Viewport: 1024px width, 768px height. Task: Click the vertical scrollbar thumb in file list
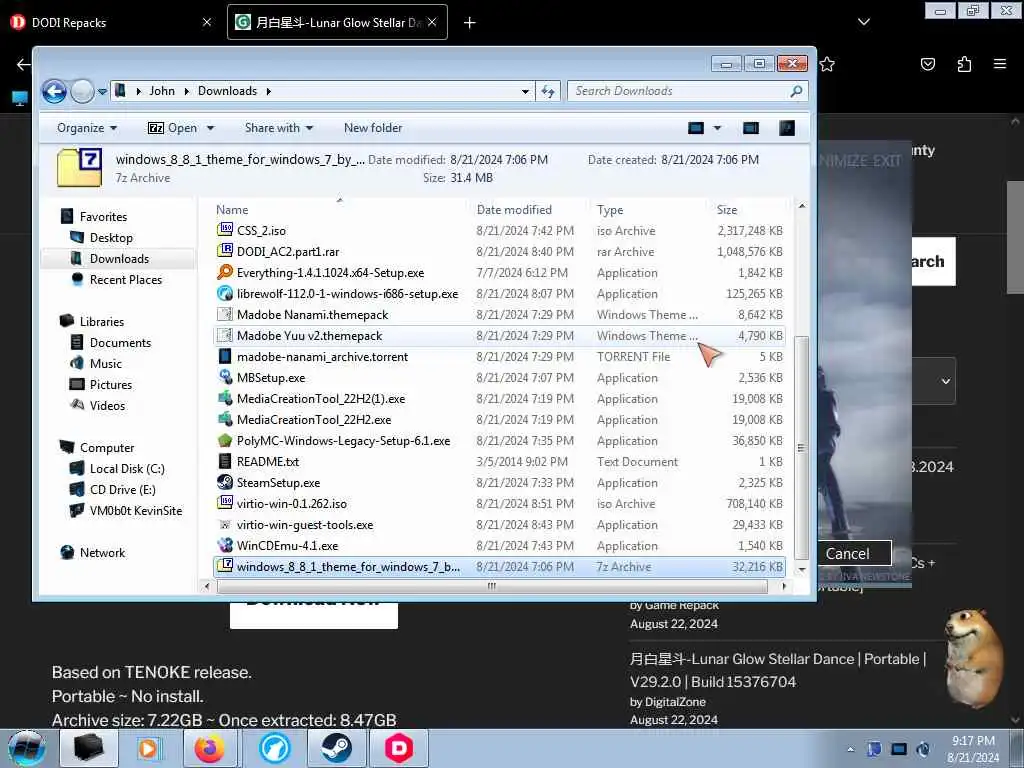(801, 447)
